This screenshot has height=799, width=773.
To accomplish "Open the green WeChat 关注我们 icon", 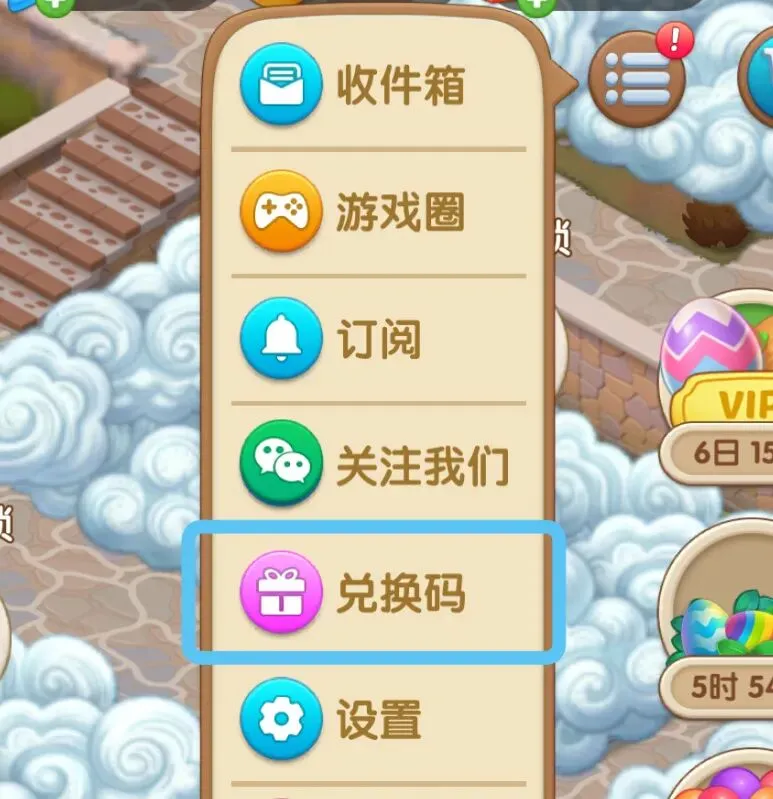I will click(281, 464).
